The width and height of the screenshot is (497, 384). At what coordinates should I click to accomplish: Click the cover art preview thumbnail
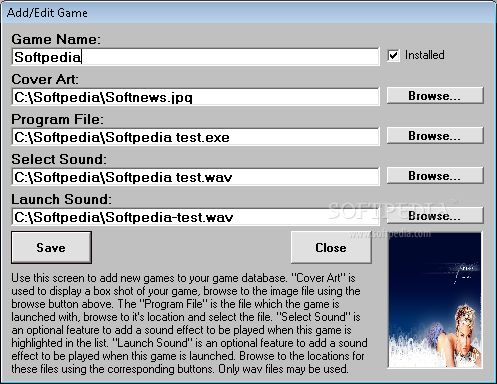point(435,300)
